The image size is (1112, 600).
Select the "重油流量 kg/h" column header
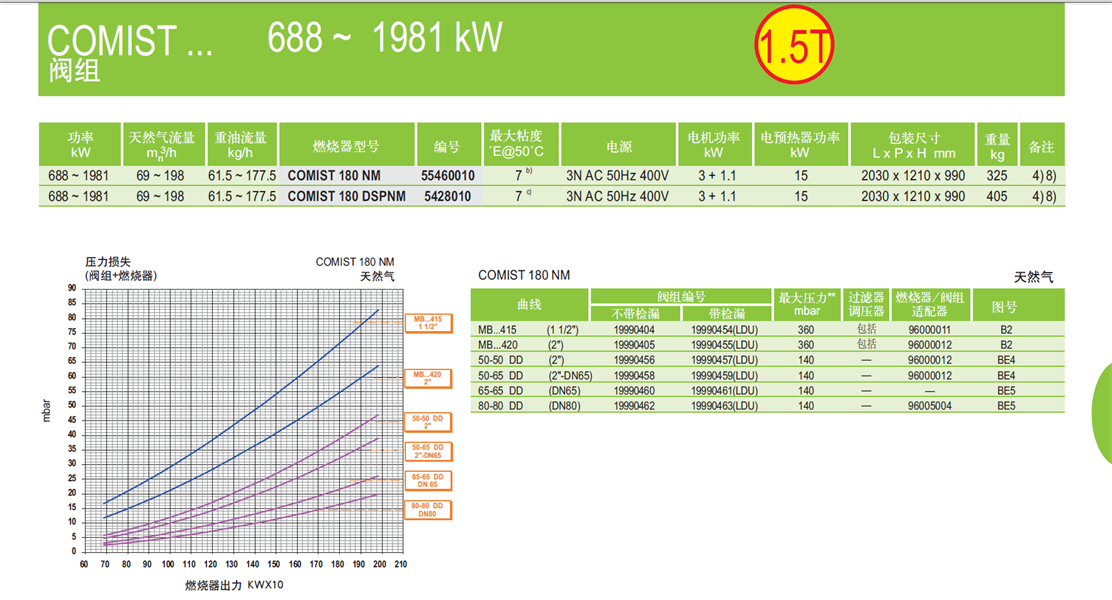coord(241,145)
